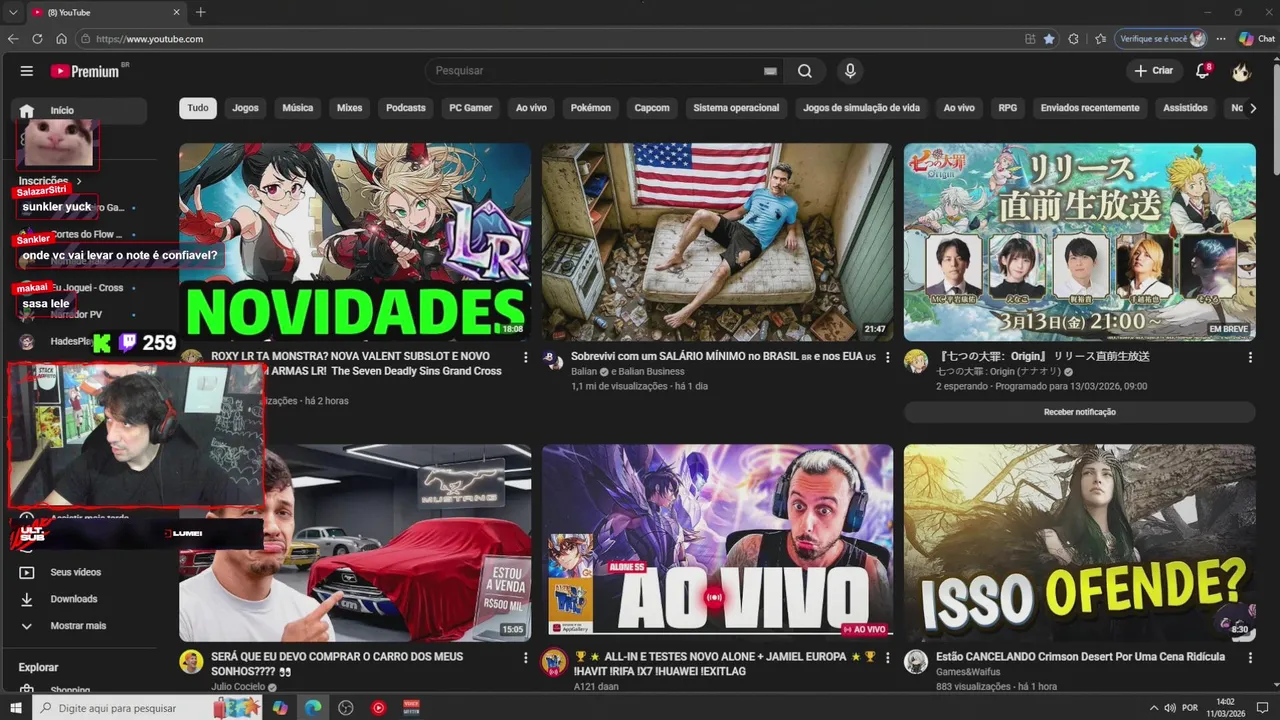Click the Receber notificação button
The image size is (1280, 720).
tap(1079, 412)
